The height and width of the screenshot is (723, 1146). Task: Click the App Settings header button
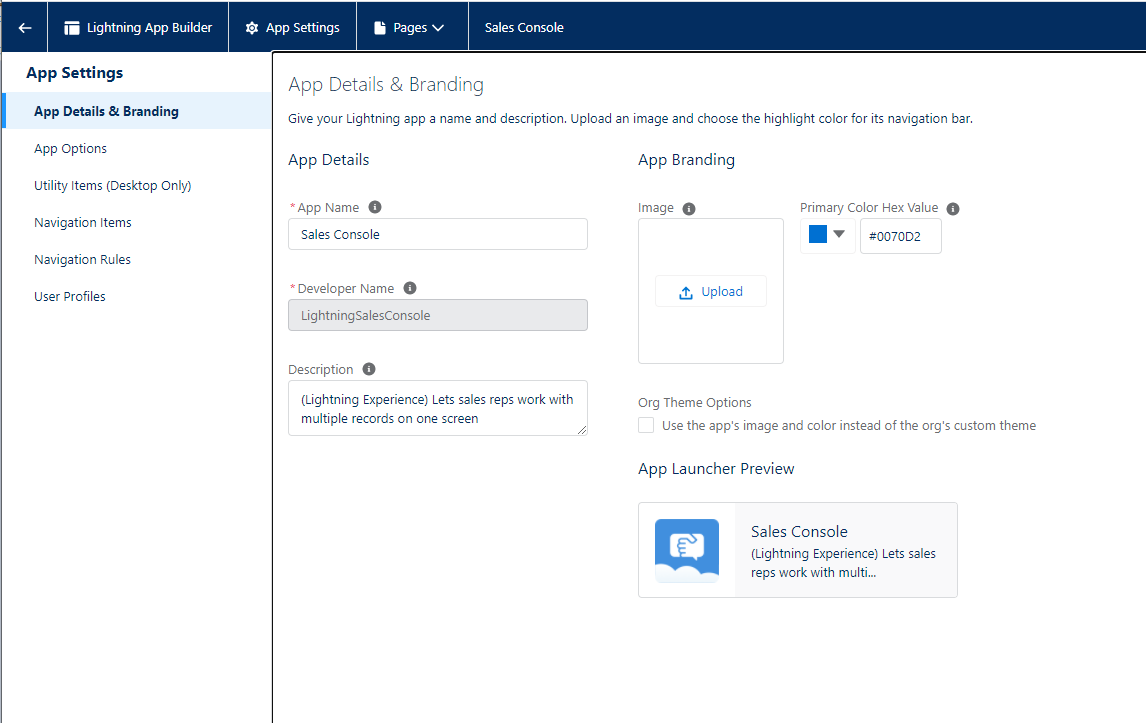(292, 28)
